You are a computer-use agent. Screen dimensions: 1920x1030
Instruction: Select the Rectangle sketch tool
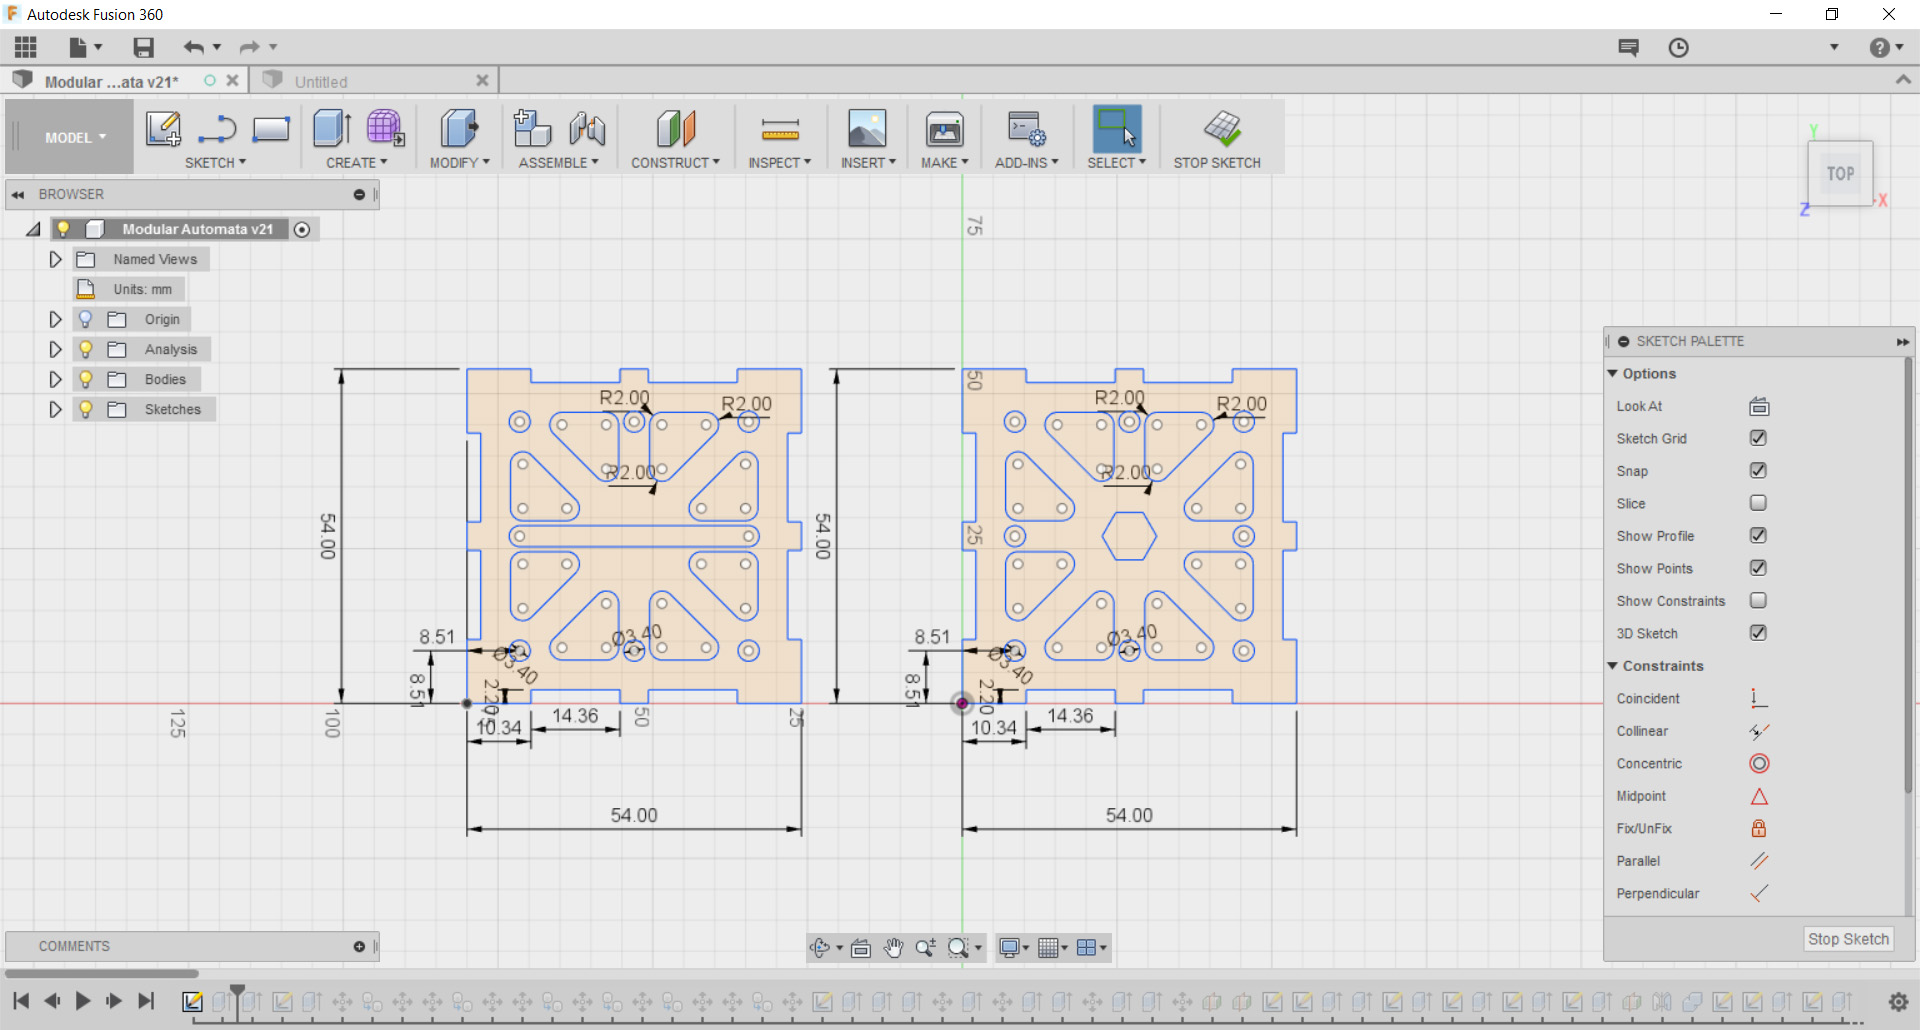(x=270, y=129)
